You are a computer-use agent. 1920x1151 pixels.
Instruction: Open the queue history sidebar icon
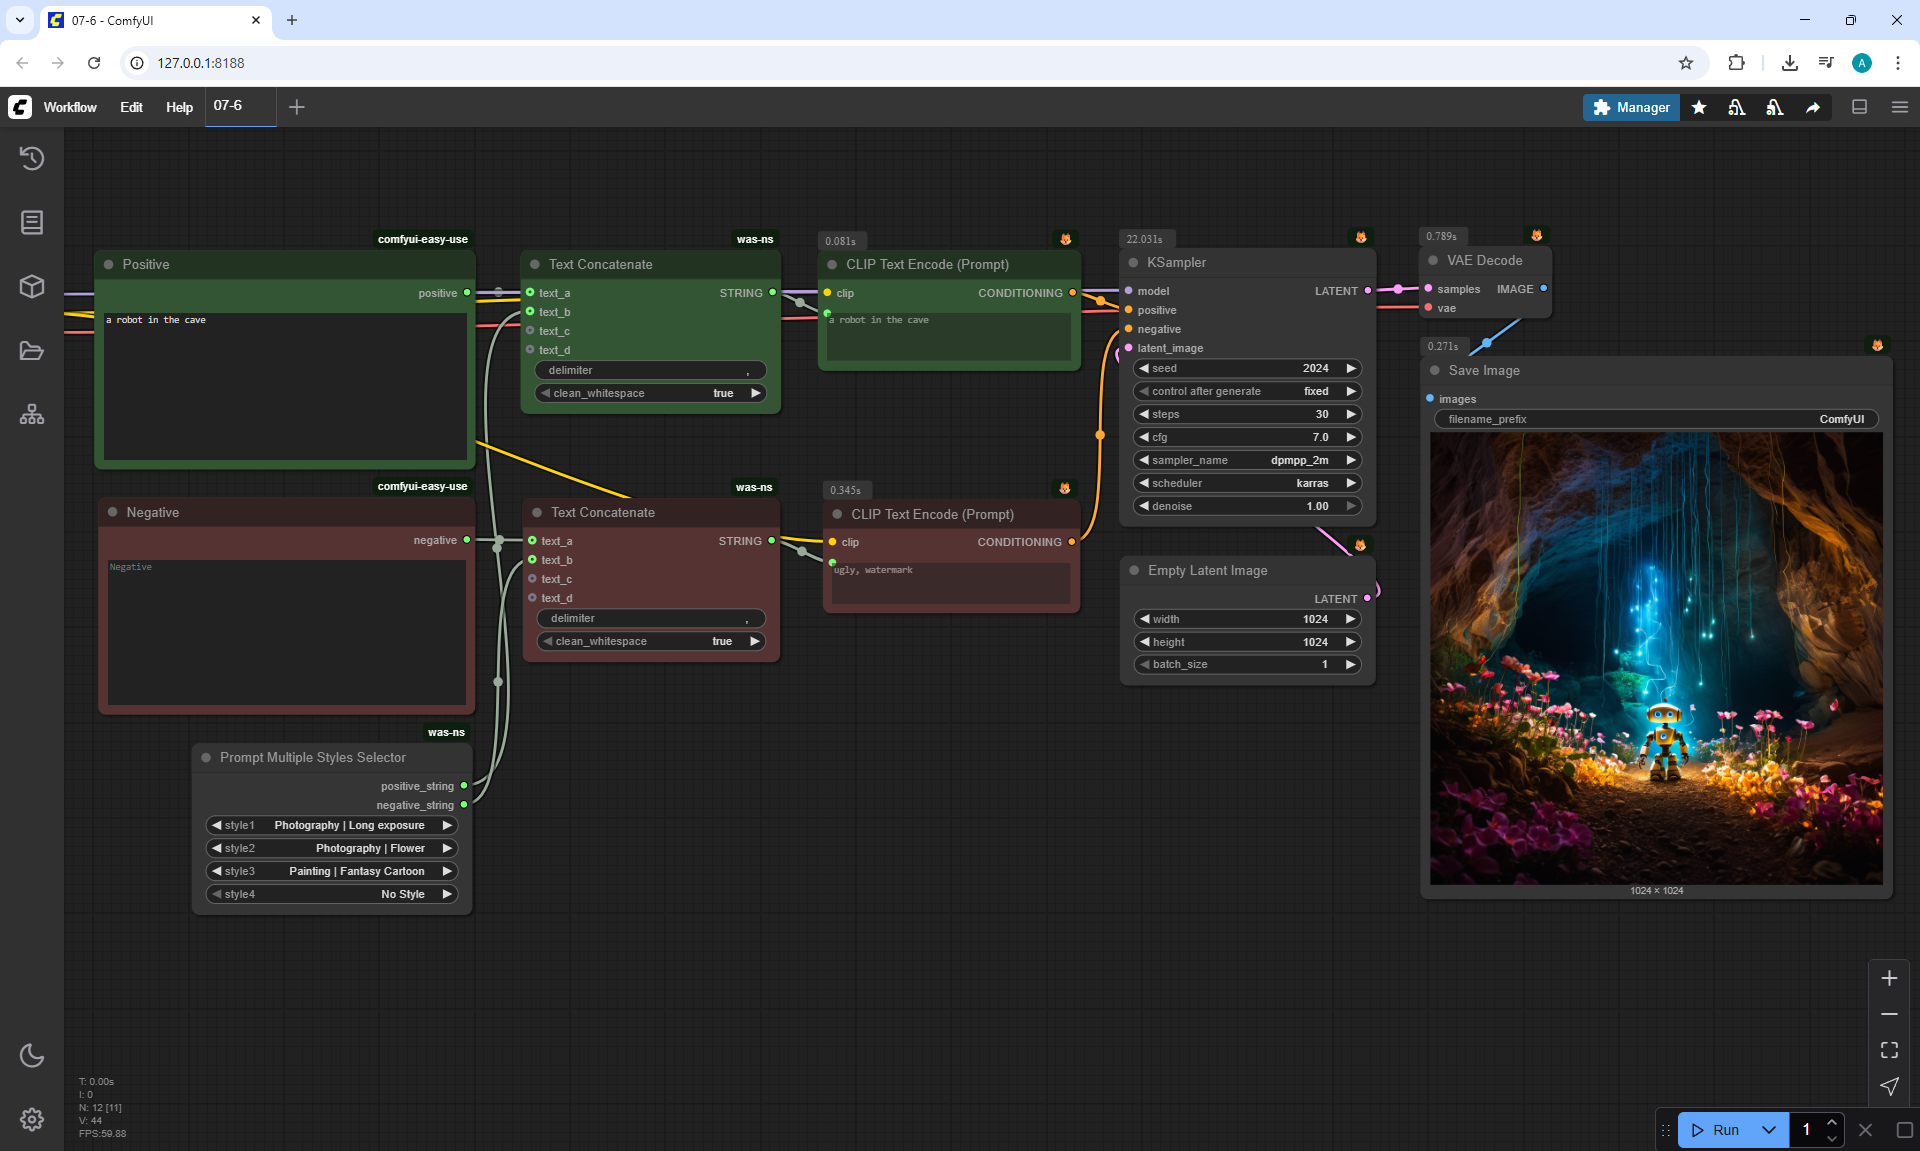pyautogui.click(x=32, y=158)
